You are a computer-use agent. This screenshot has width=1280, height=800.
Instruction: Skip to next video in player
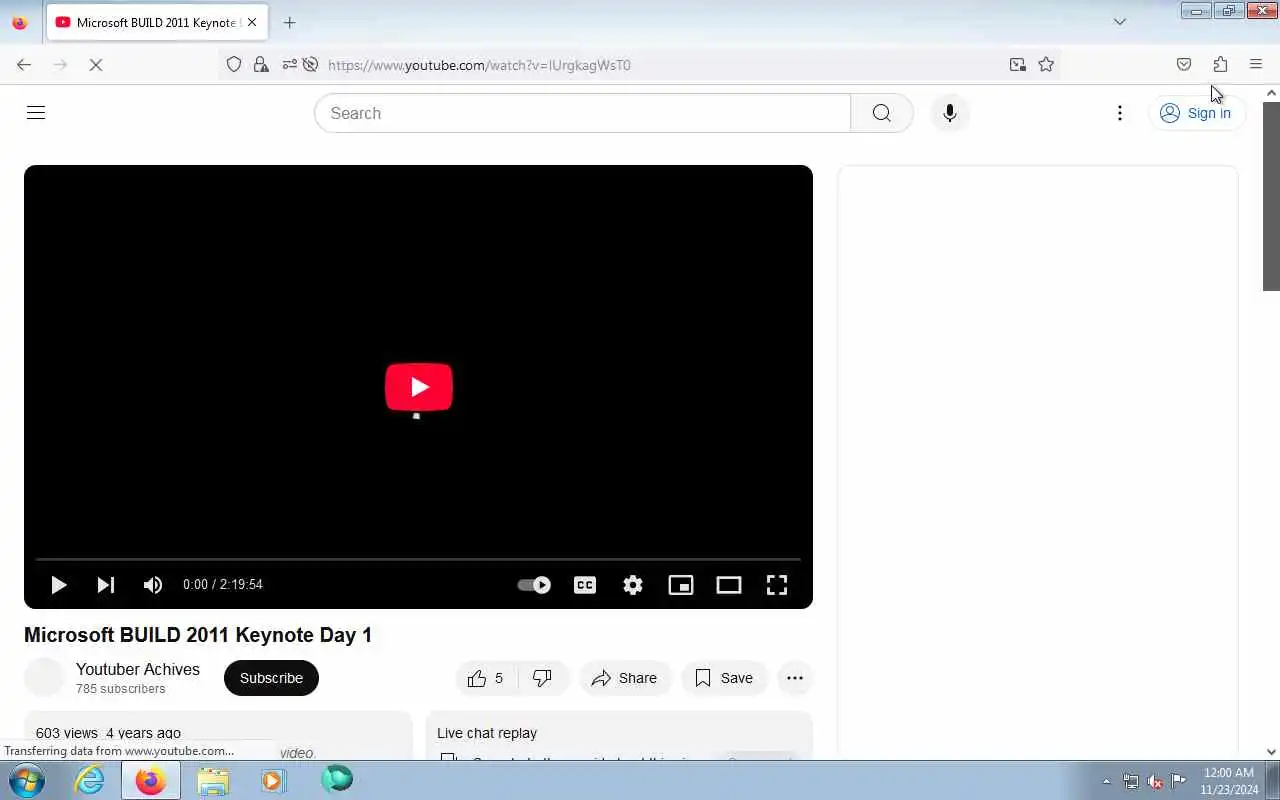pyautogui.click(x=106, y=585)
